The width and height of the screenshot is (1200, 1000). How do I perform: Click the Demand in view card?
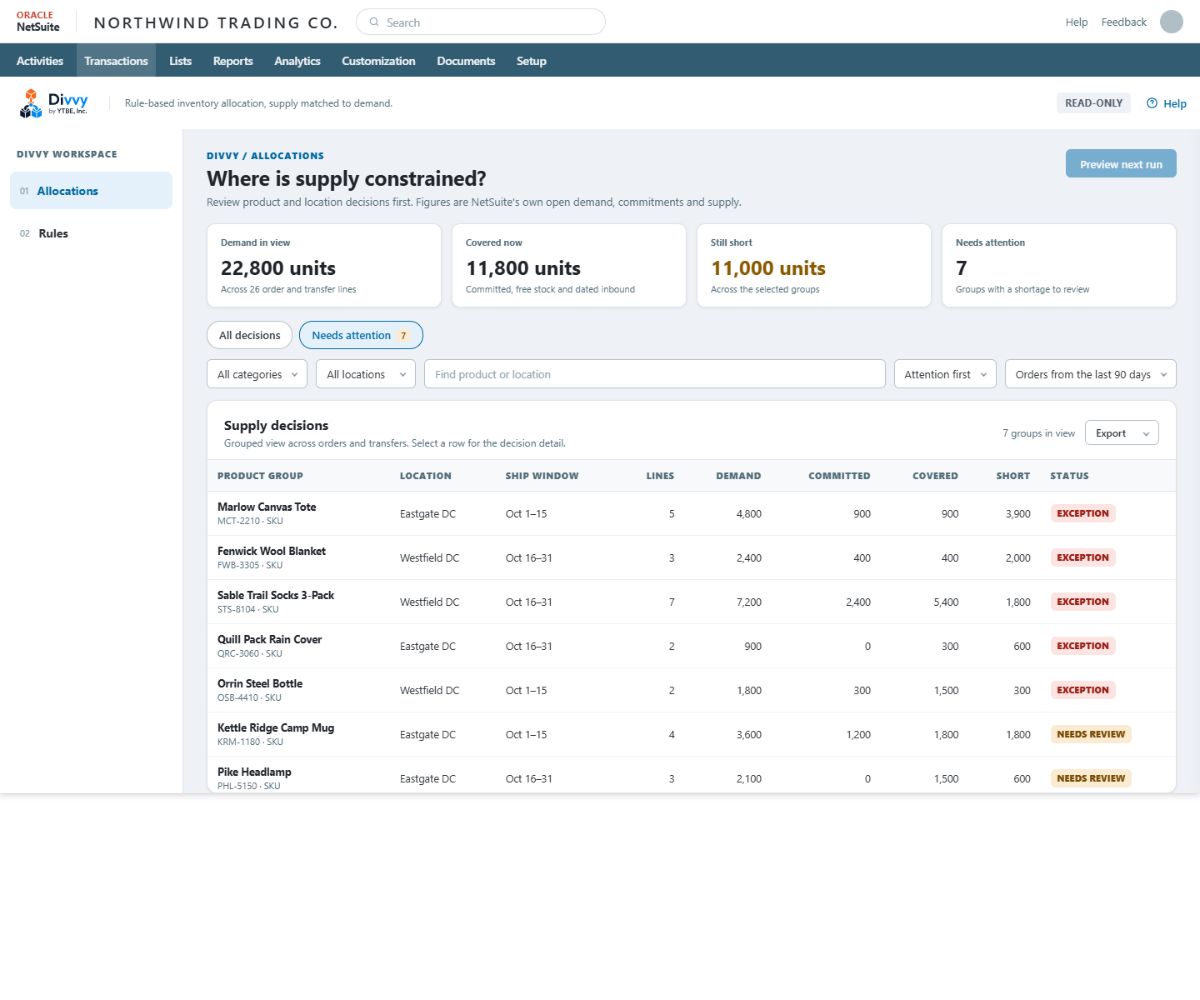[324, 265]
